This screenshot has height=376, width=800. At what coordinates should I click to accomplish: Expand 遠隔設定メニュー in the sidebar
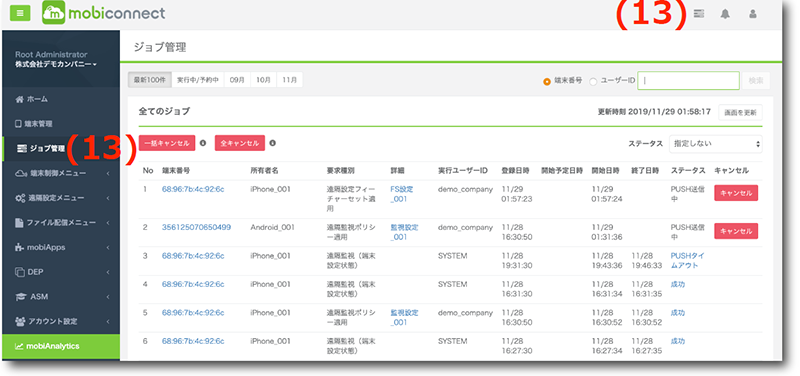click(61, 198)
